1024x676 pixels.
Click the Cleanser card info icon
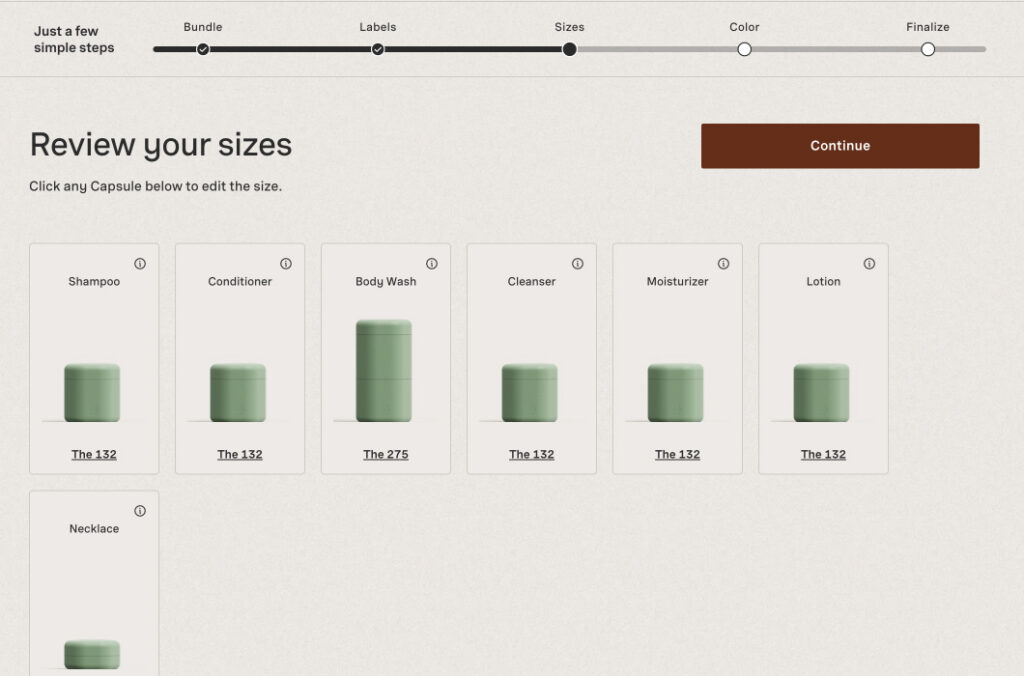578,264
